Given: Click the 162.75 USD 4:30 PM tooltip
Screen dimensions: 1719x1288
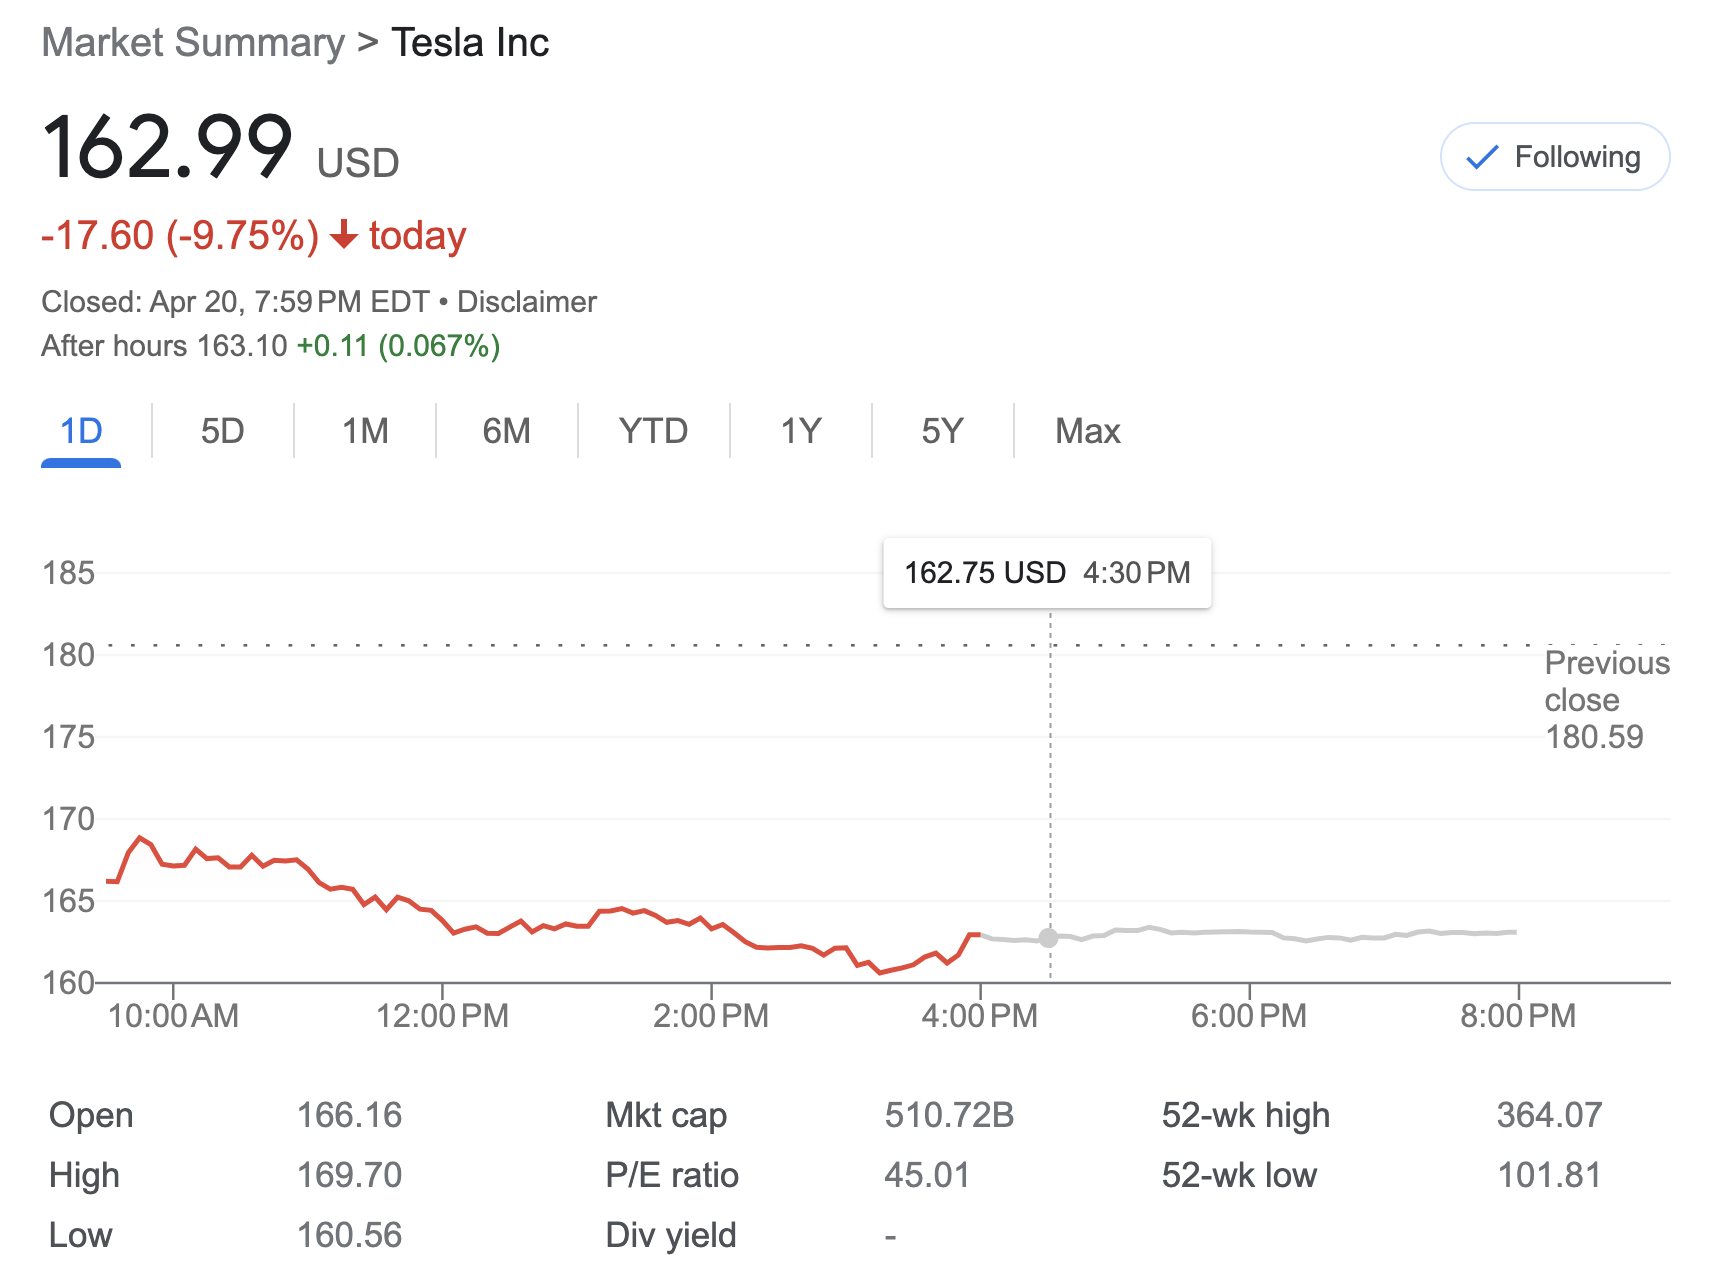Looking at the screenshot, I should [x=1047, y=573].
